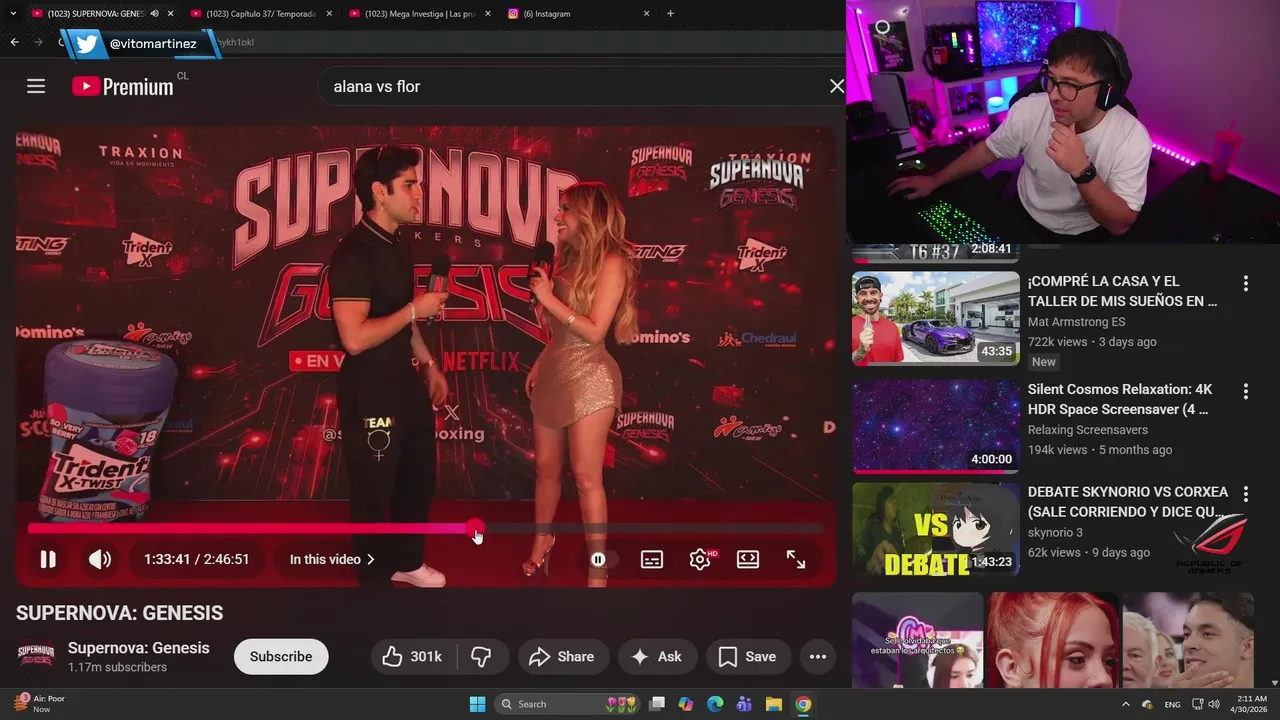Open the 'Air: Poor' weather widget

(40, 704)
